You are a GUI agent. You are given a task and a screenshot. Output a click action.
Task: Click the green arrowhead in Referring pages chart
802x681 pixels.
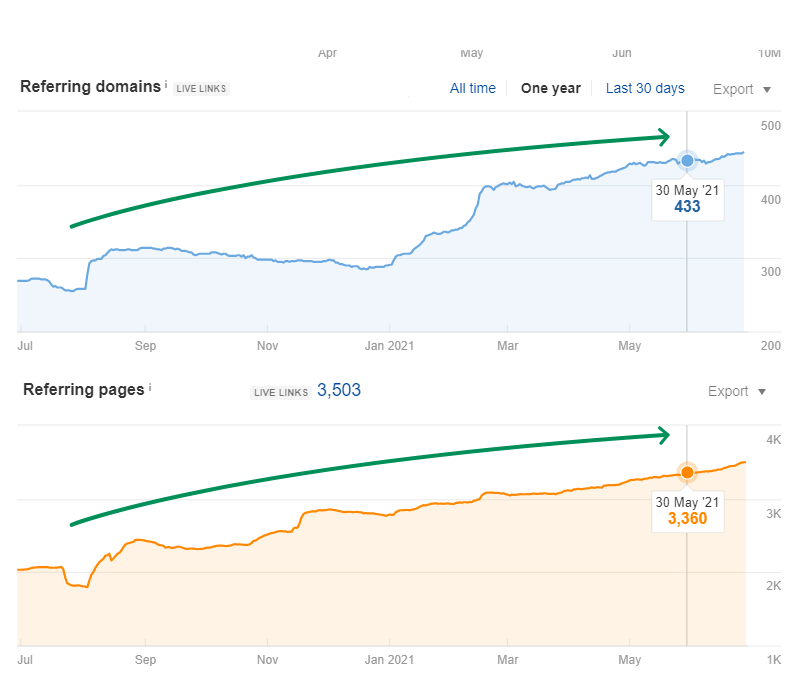click(662, 434)
